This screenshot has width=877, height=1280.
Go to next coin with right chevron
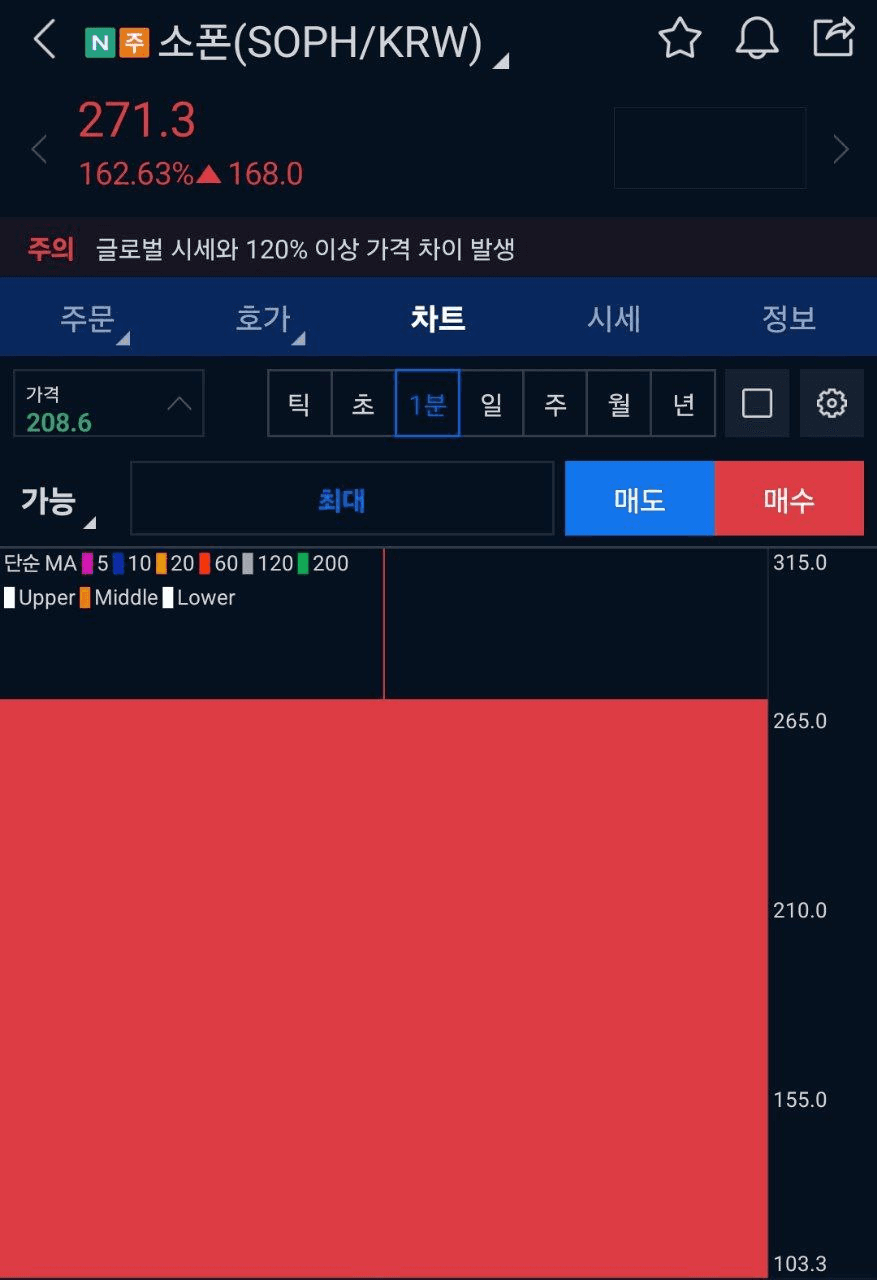coord(841,150)
